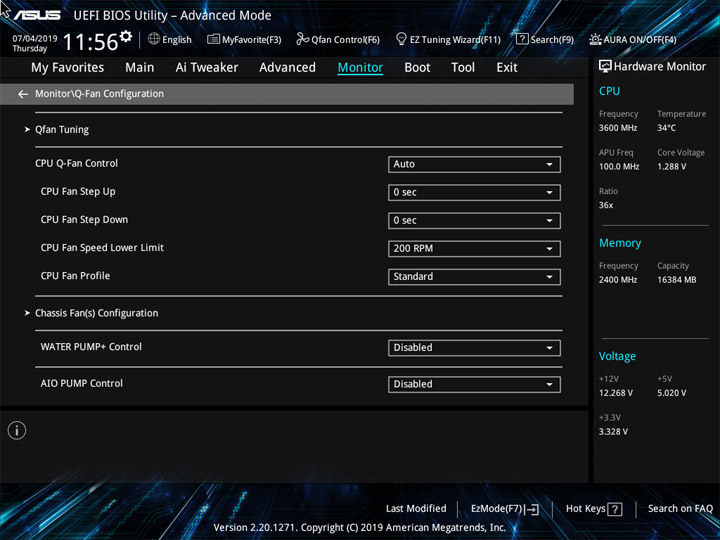Select the Monitor tab

[360, 68]
